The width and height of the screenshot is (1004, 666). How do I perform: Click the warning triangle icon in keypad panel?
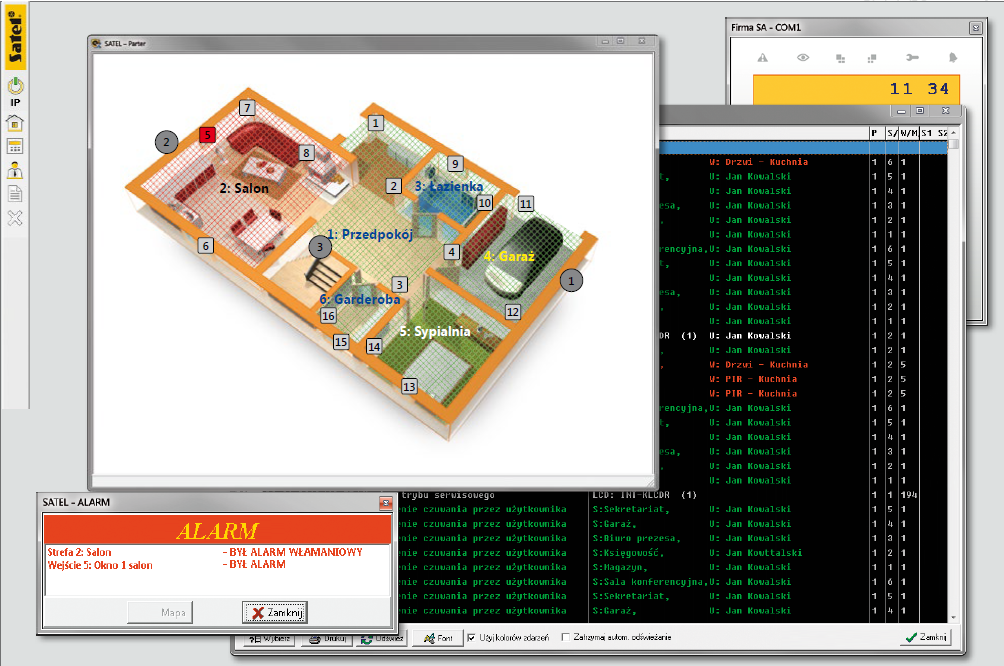(762, 58)
